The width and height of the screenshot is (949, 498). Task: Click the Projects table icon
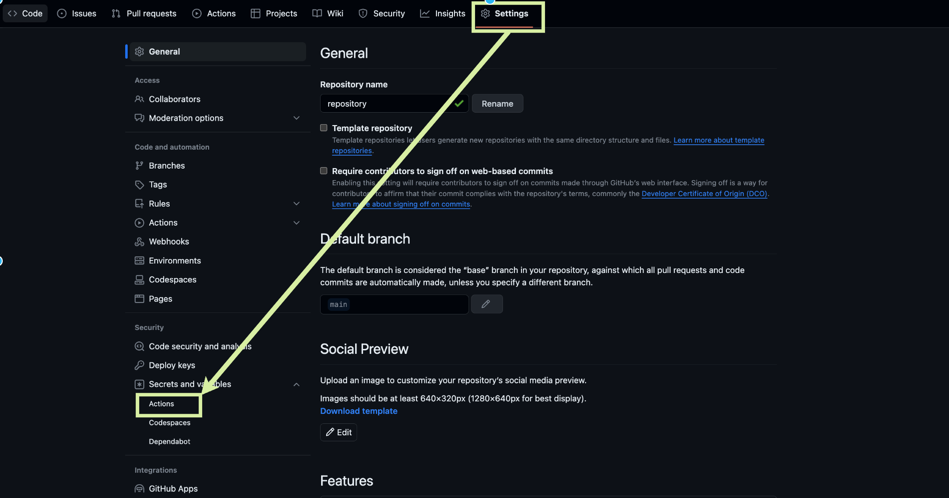[x=255, y=13]
